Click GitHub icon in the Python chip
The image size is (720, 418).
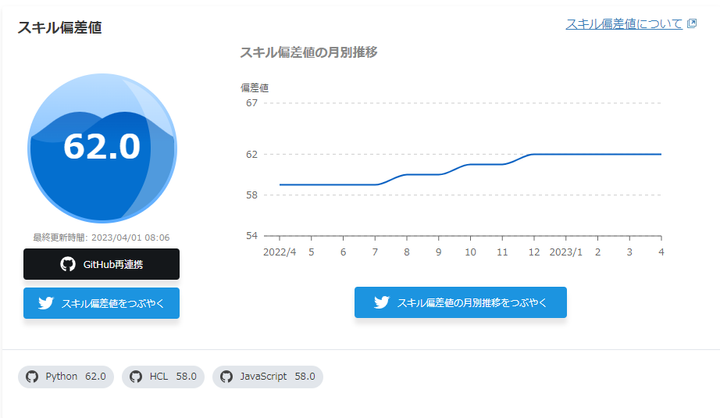click(x=32, y=377)
